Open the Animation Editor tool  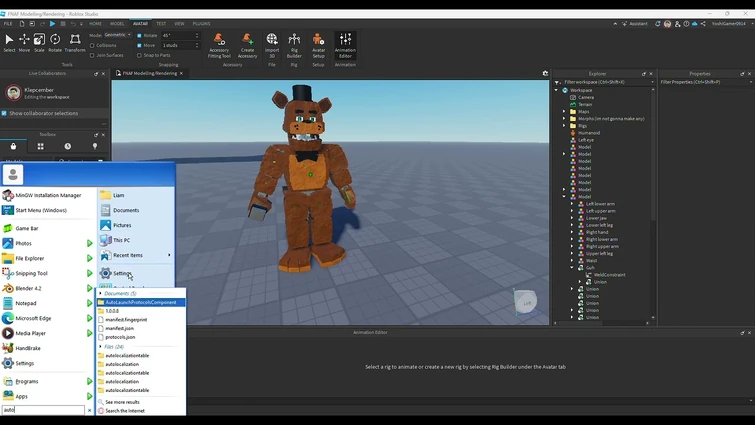pyautogui.click(x=345, y=45)
